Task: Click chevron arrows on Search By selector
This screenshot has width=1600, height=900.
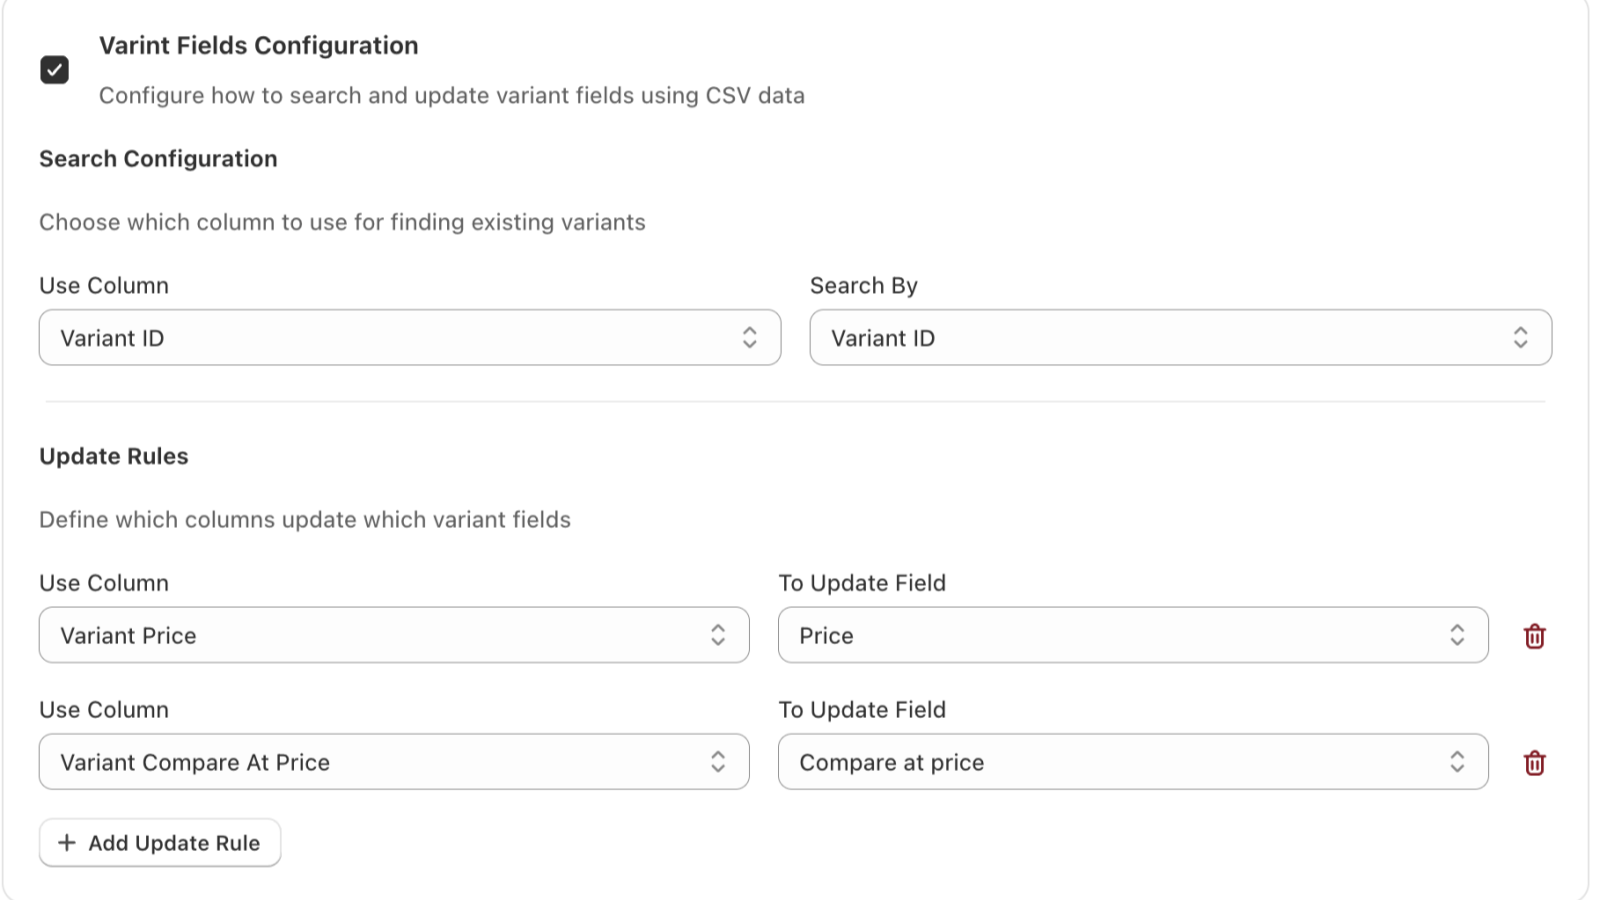Action: pos(1520,338)
